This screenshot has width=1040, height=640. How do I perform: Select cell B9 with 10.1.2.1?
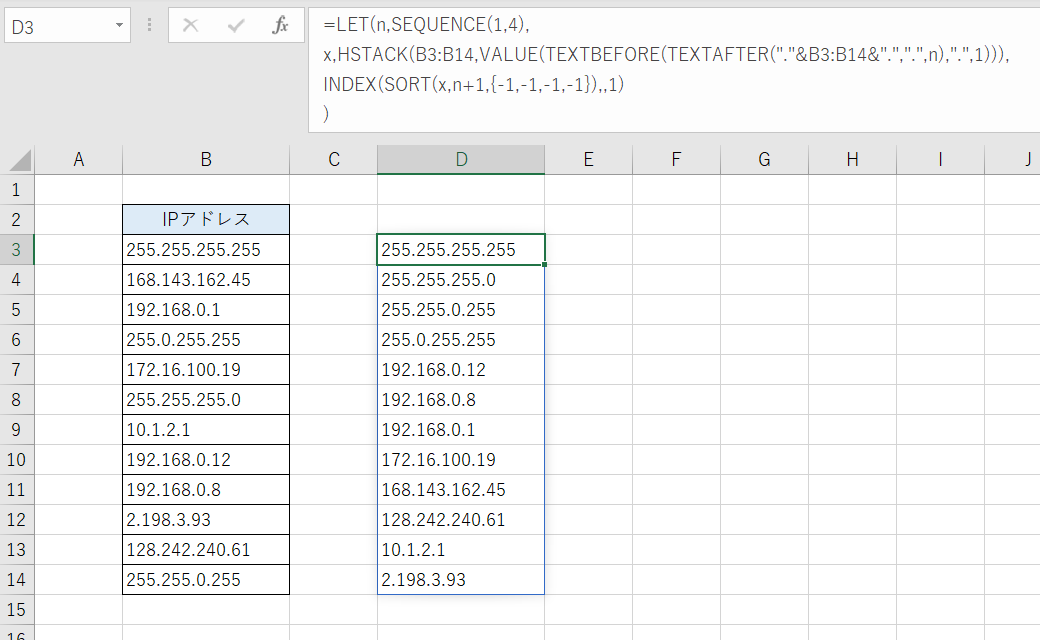point(205,429)
